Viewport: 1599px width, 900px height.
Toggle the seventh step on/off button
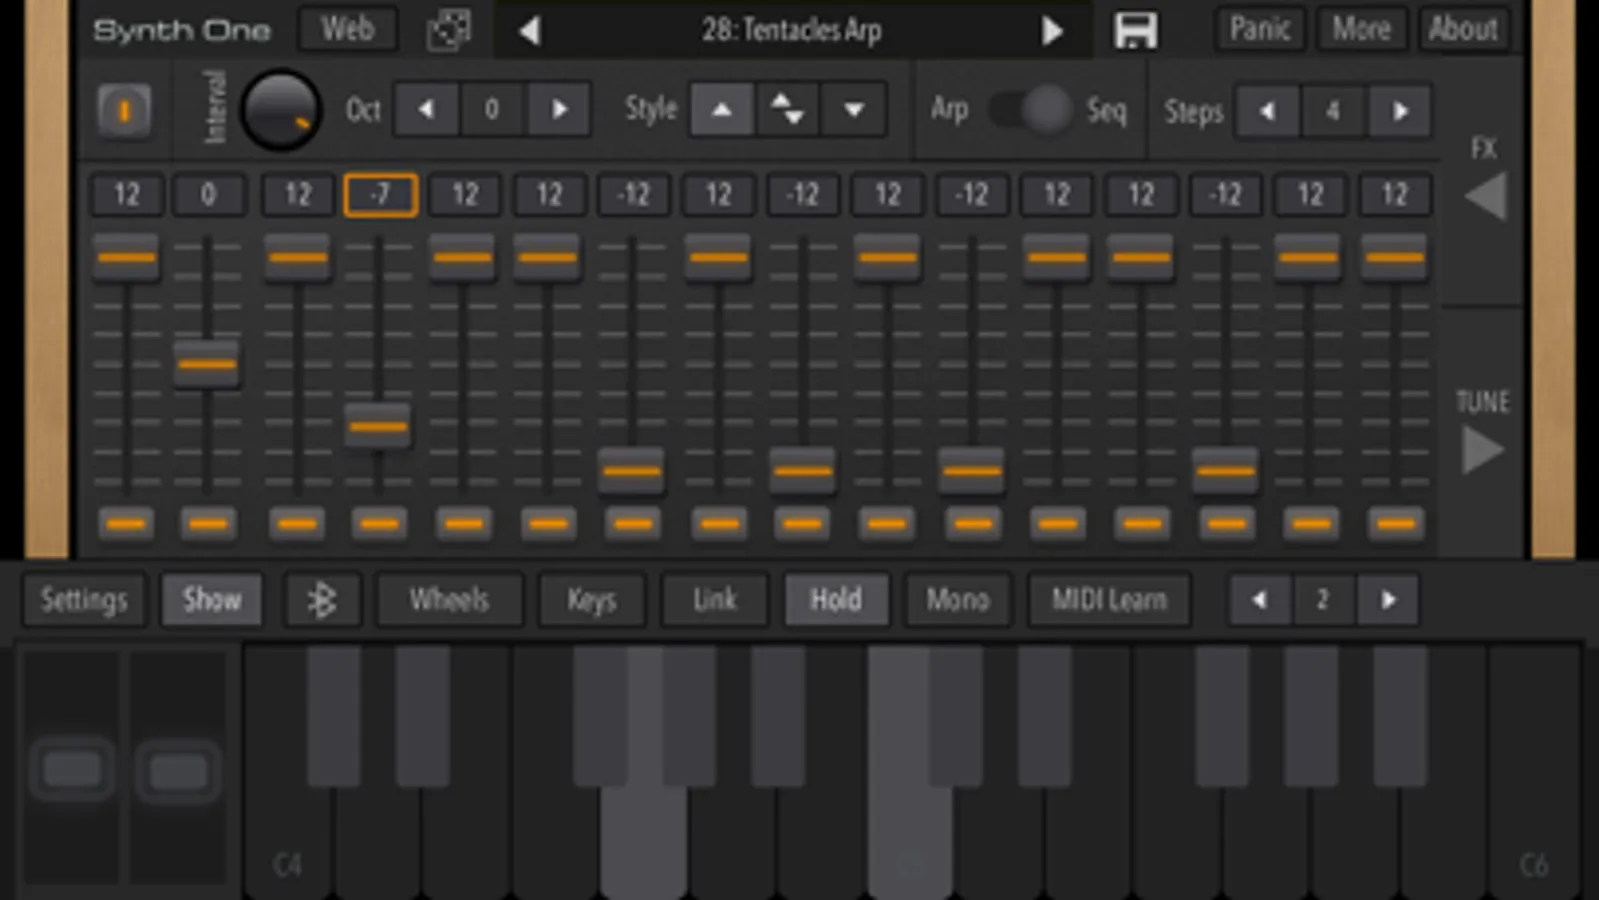633,523
